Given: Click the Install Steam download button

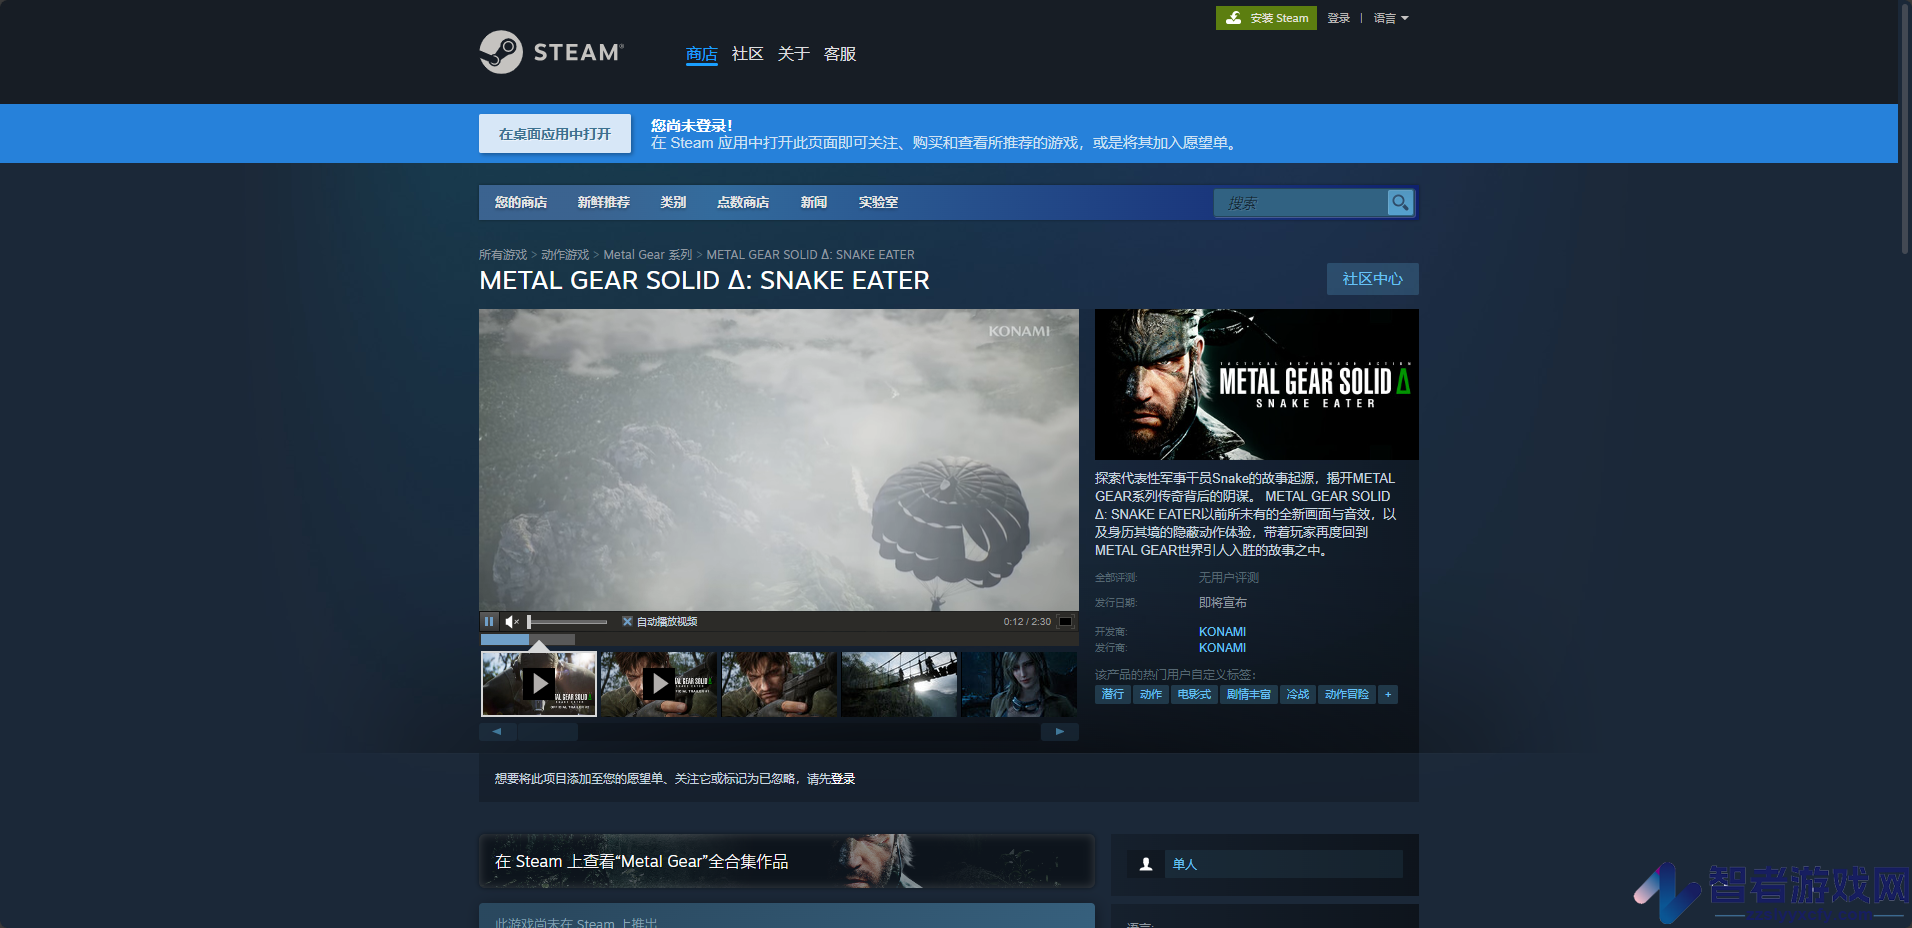Looking at the screenshot, I should 1266,18.
